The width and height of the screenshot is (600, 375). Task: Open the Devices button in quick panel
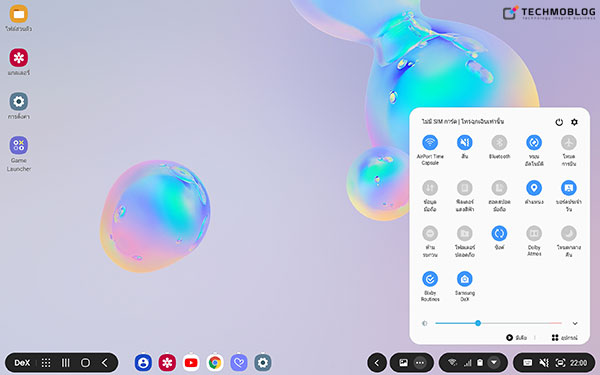565,338
